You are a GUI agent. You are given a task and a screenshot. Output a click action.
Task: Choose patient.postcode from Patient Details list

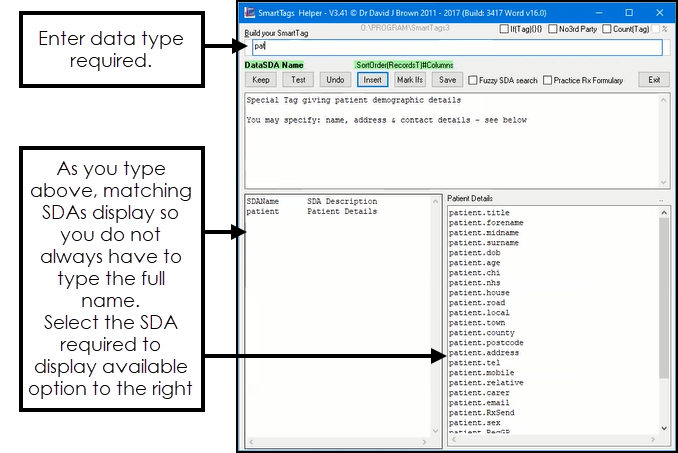point(486,343)
